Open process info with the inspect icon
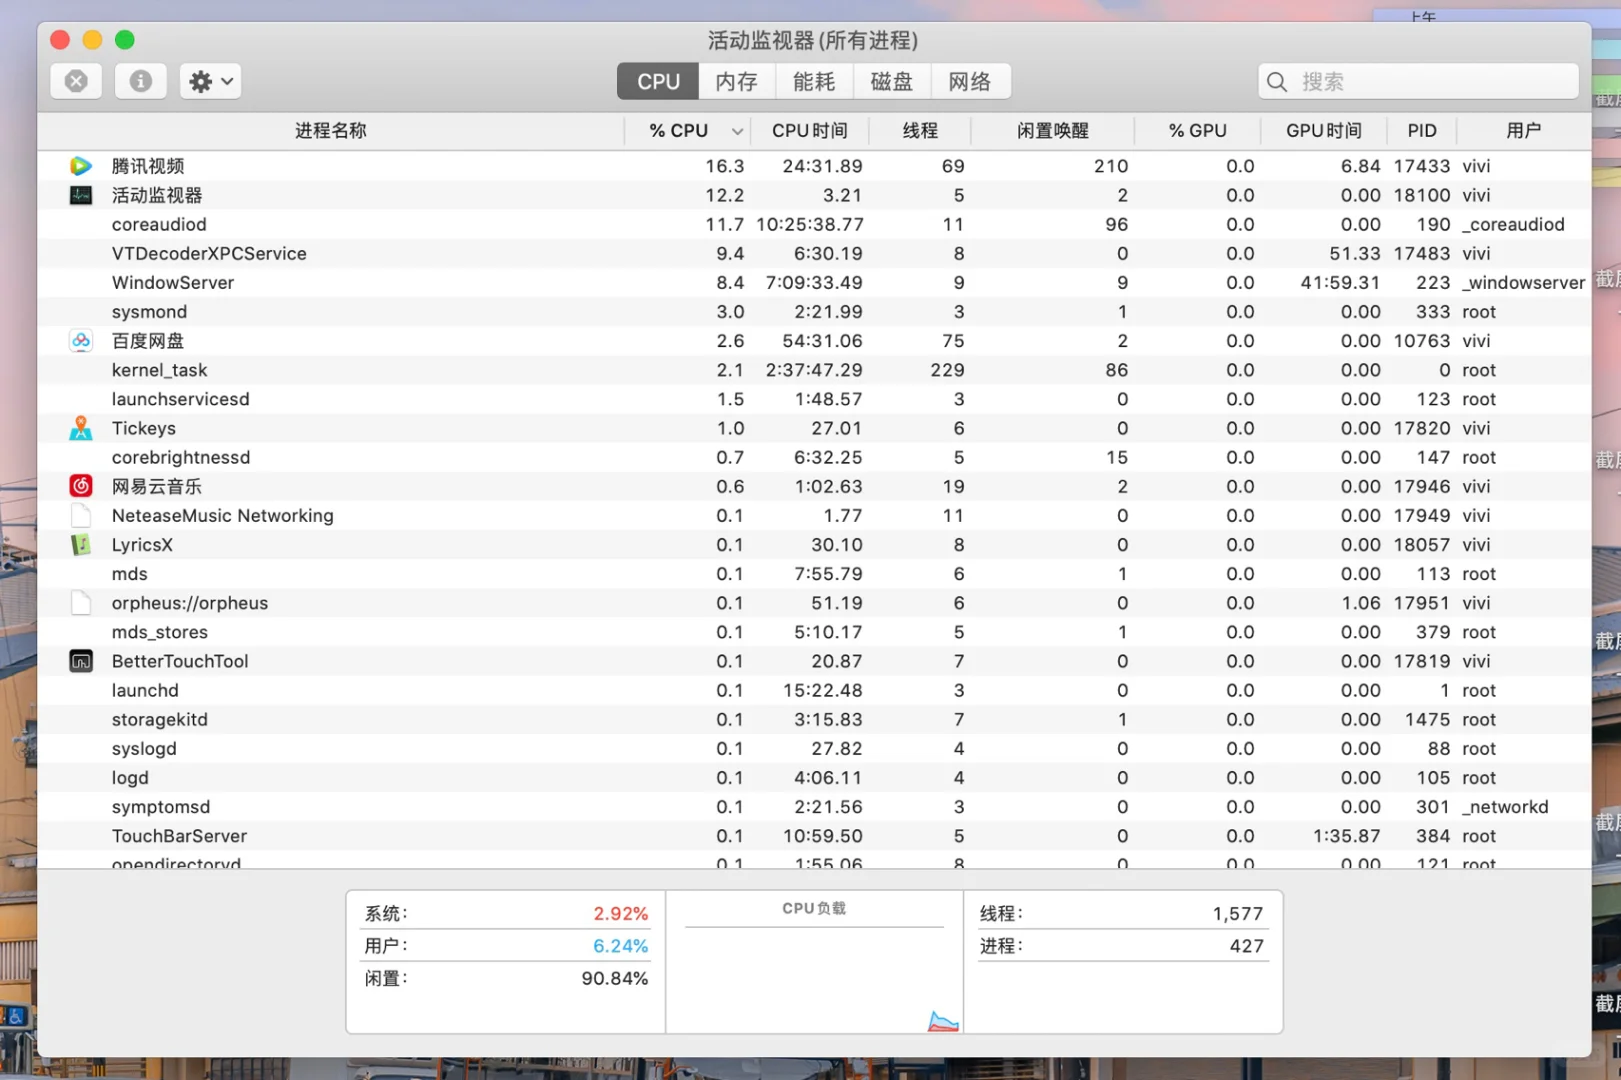 [x=140, y=81]
